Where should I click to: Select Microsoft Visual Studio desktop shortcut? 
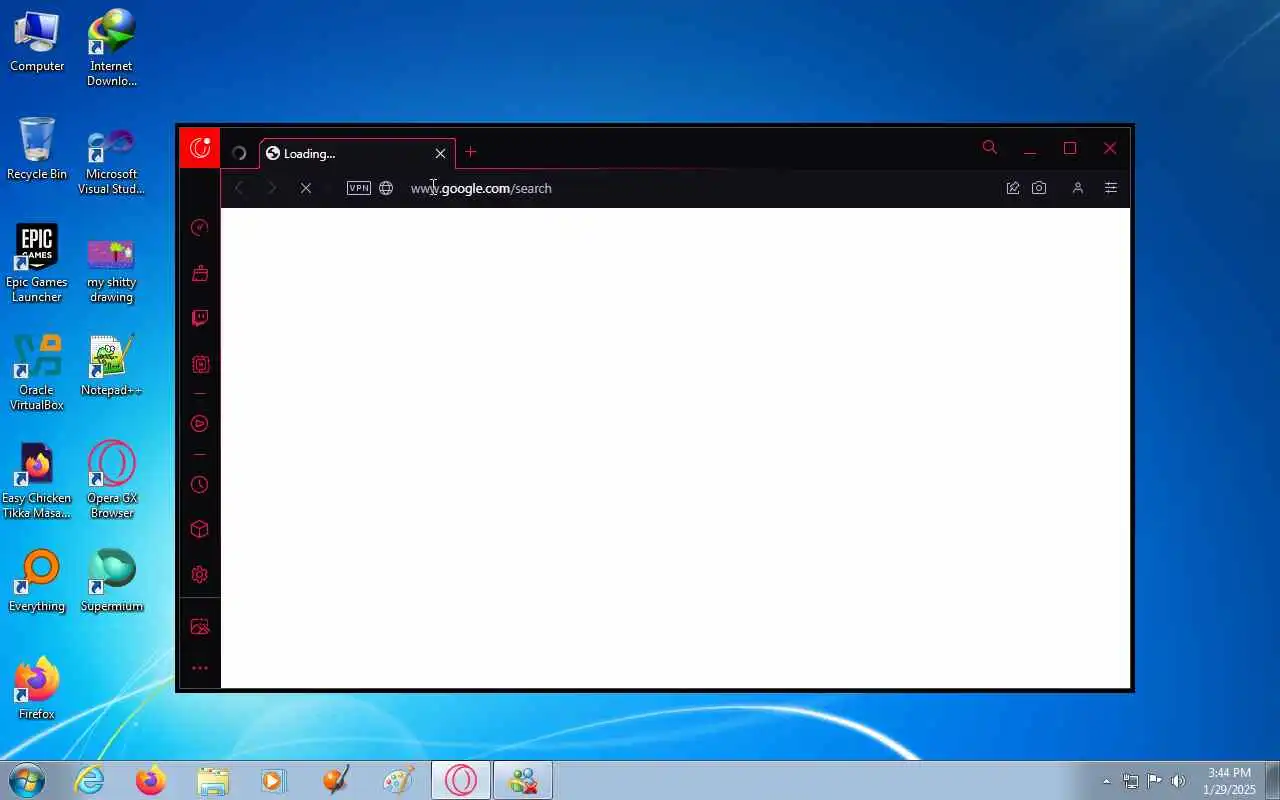click(x=111, y=162)
